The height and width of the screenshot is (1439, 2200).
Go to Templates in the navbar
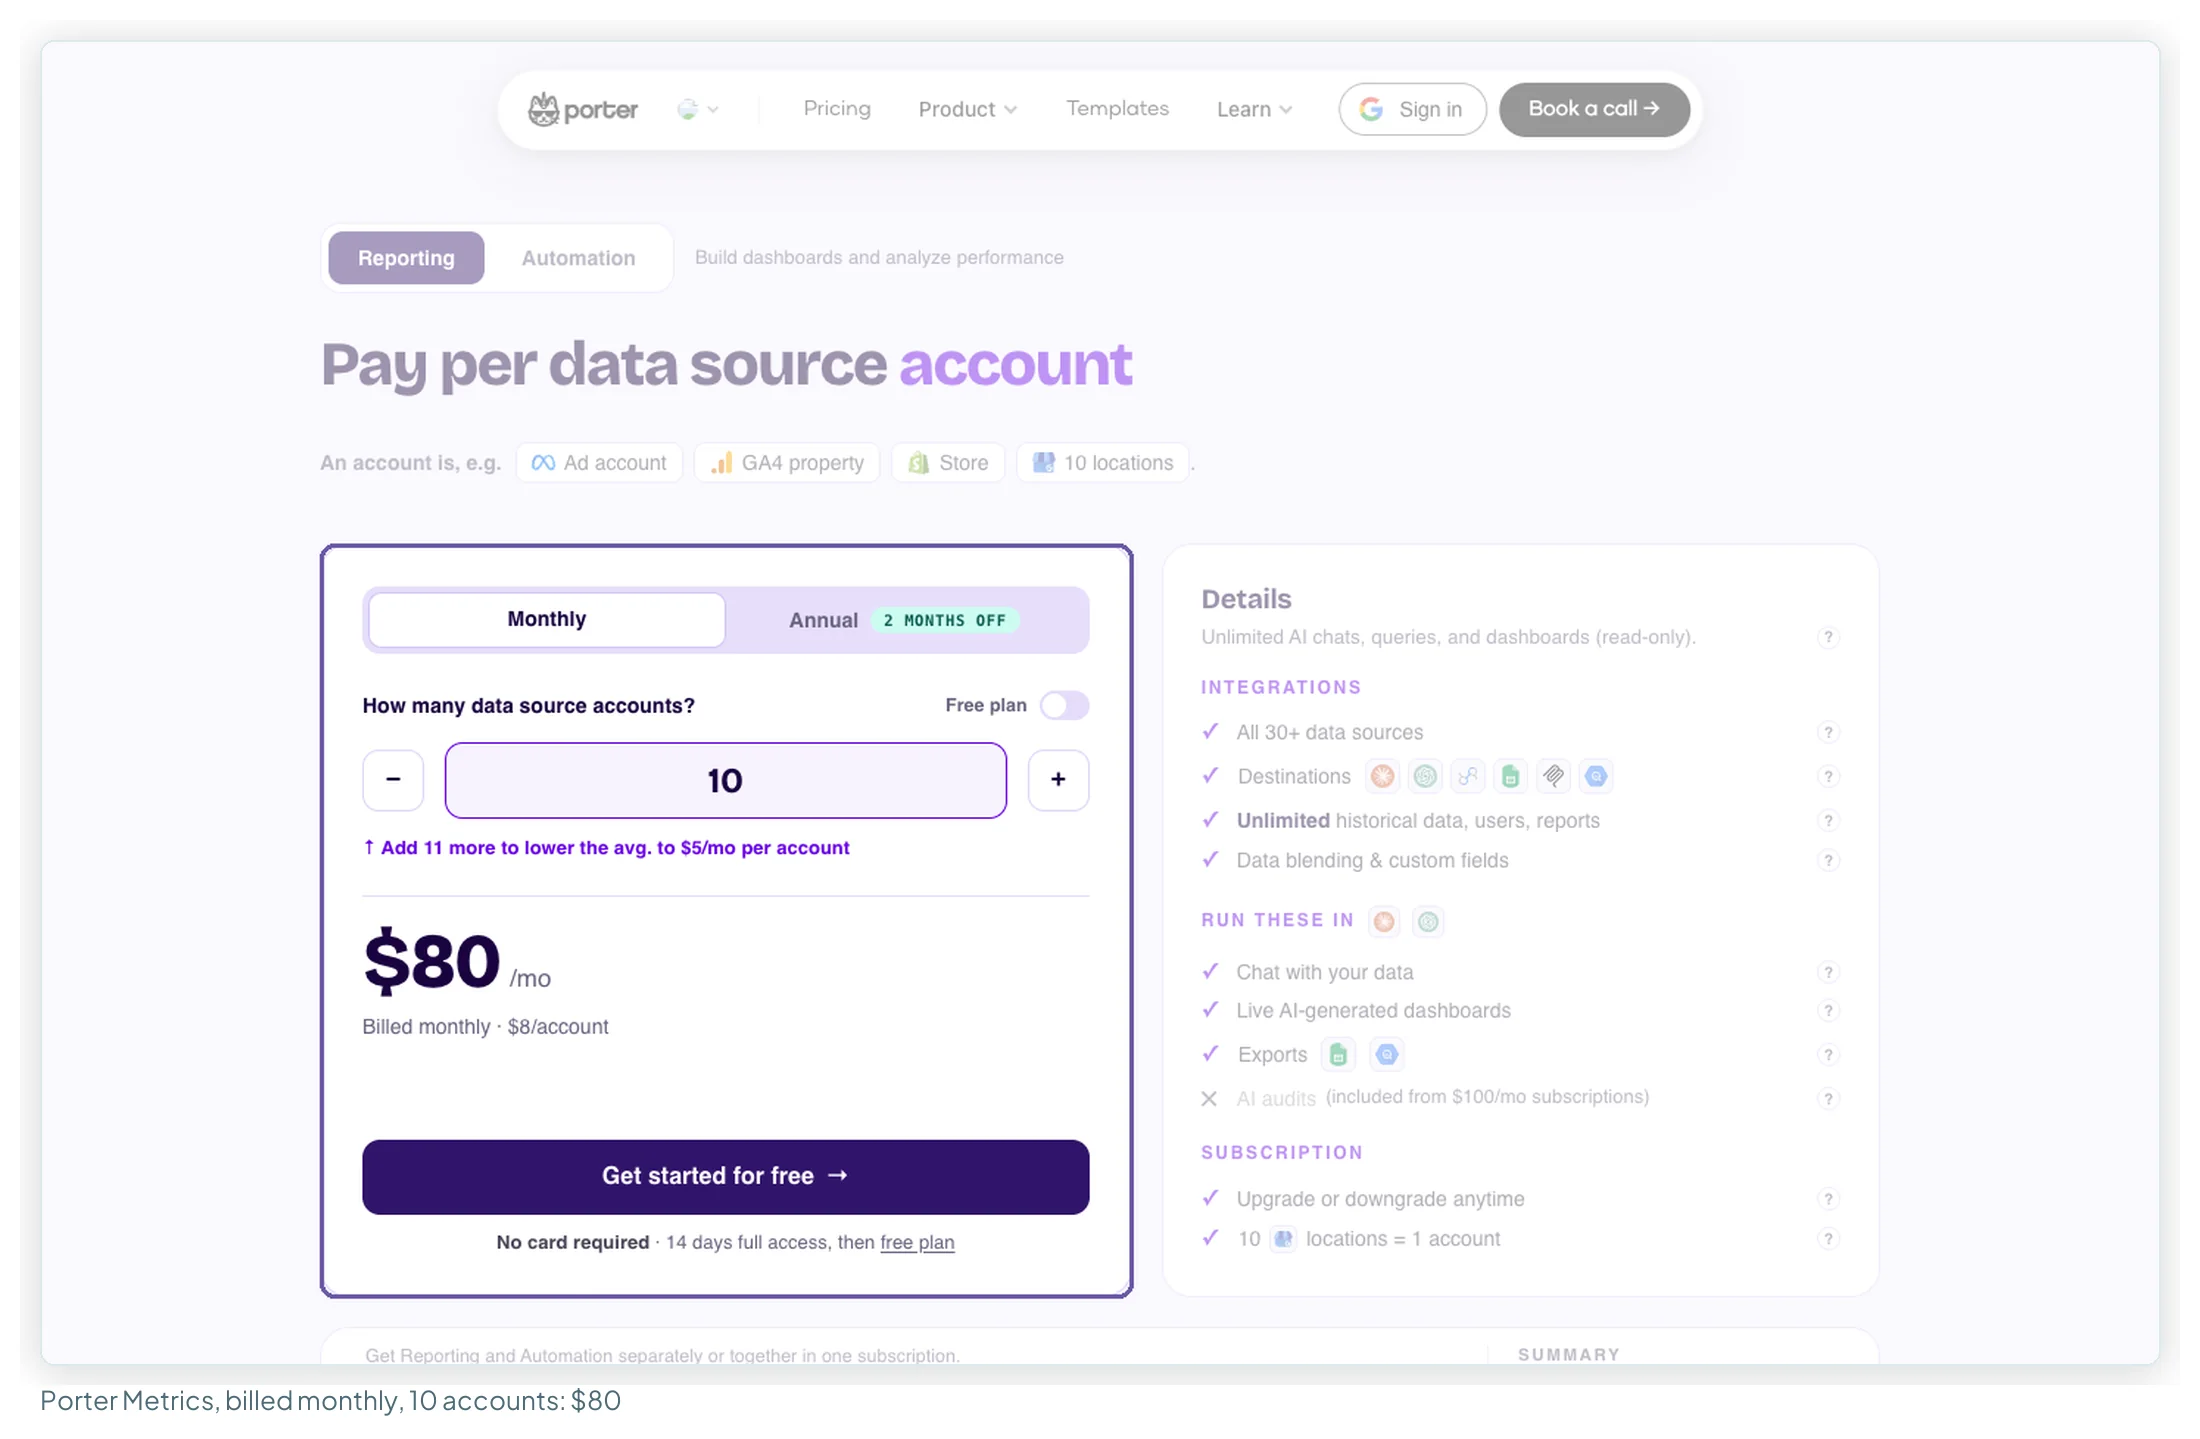click(1117, 108)
